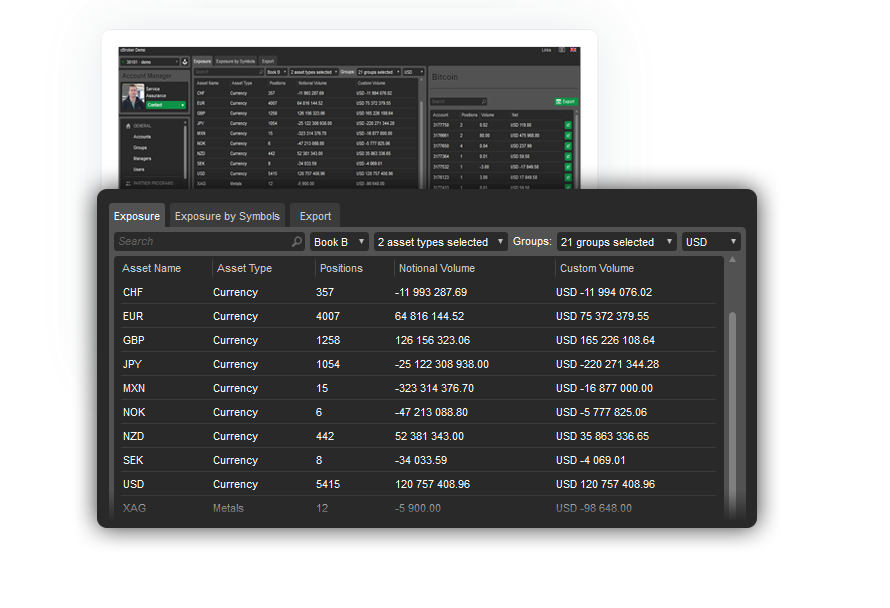Sort by the enlarged Asset Name column header
Screen dimensions: 890x608
(152, 268)
